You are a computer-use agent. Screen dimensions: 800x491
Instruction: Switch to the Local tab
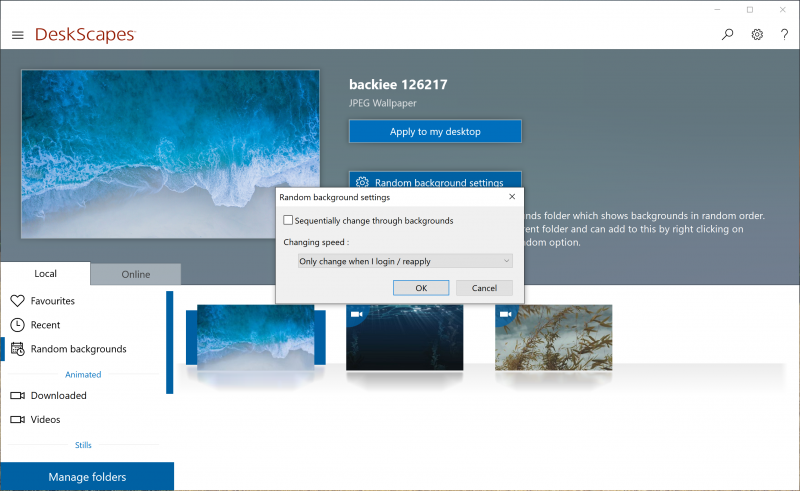pyautogui.click(x=45, y=274)
